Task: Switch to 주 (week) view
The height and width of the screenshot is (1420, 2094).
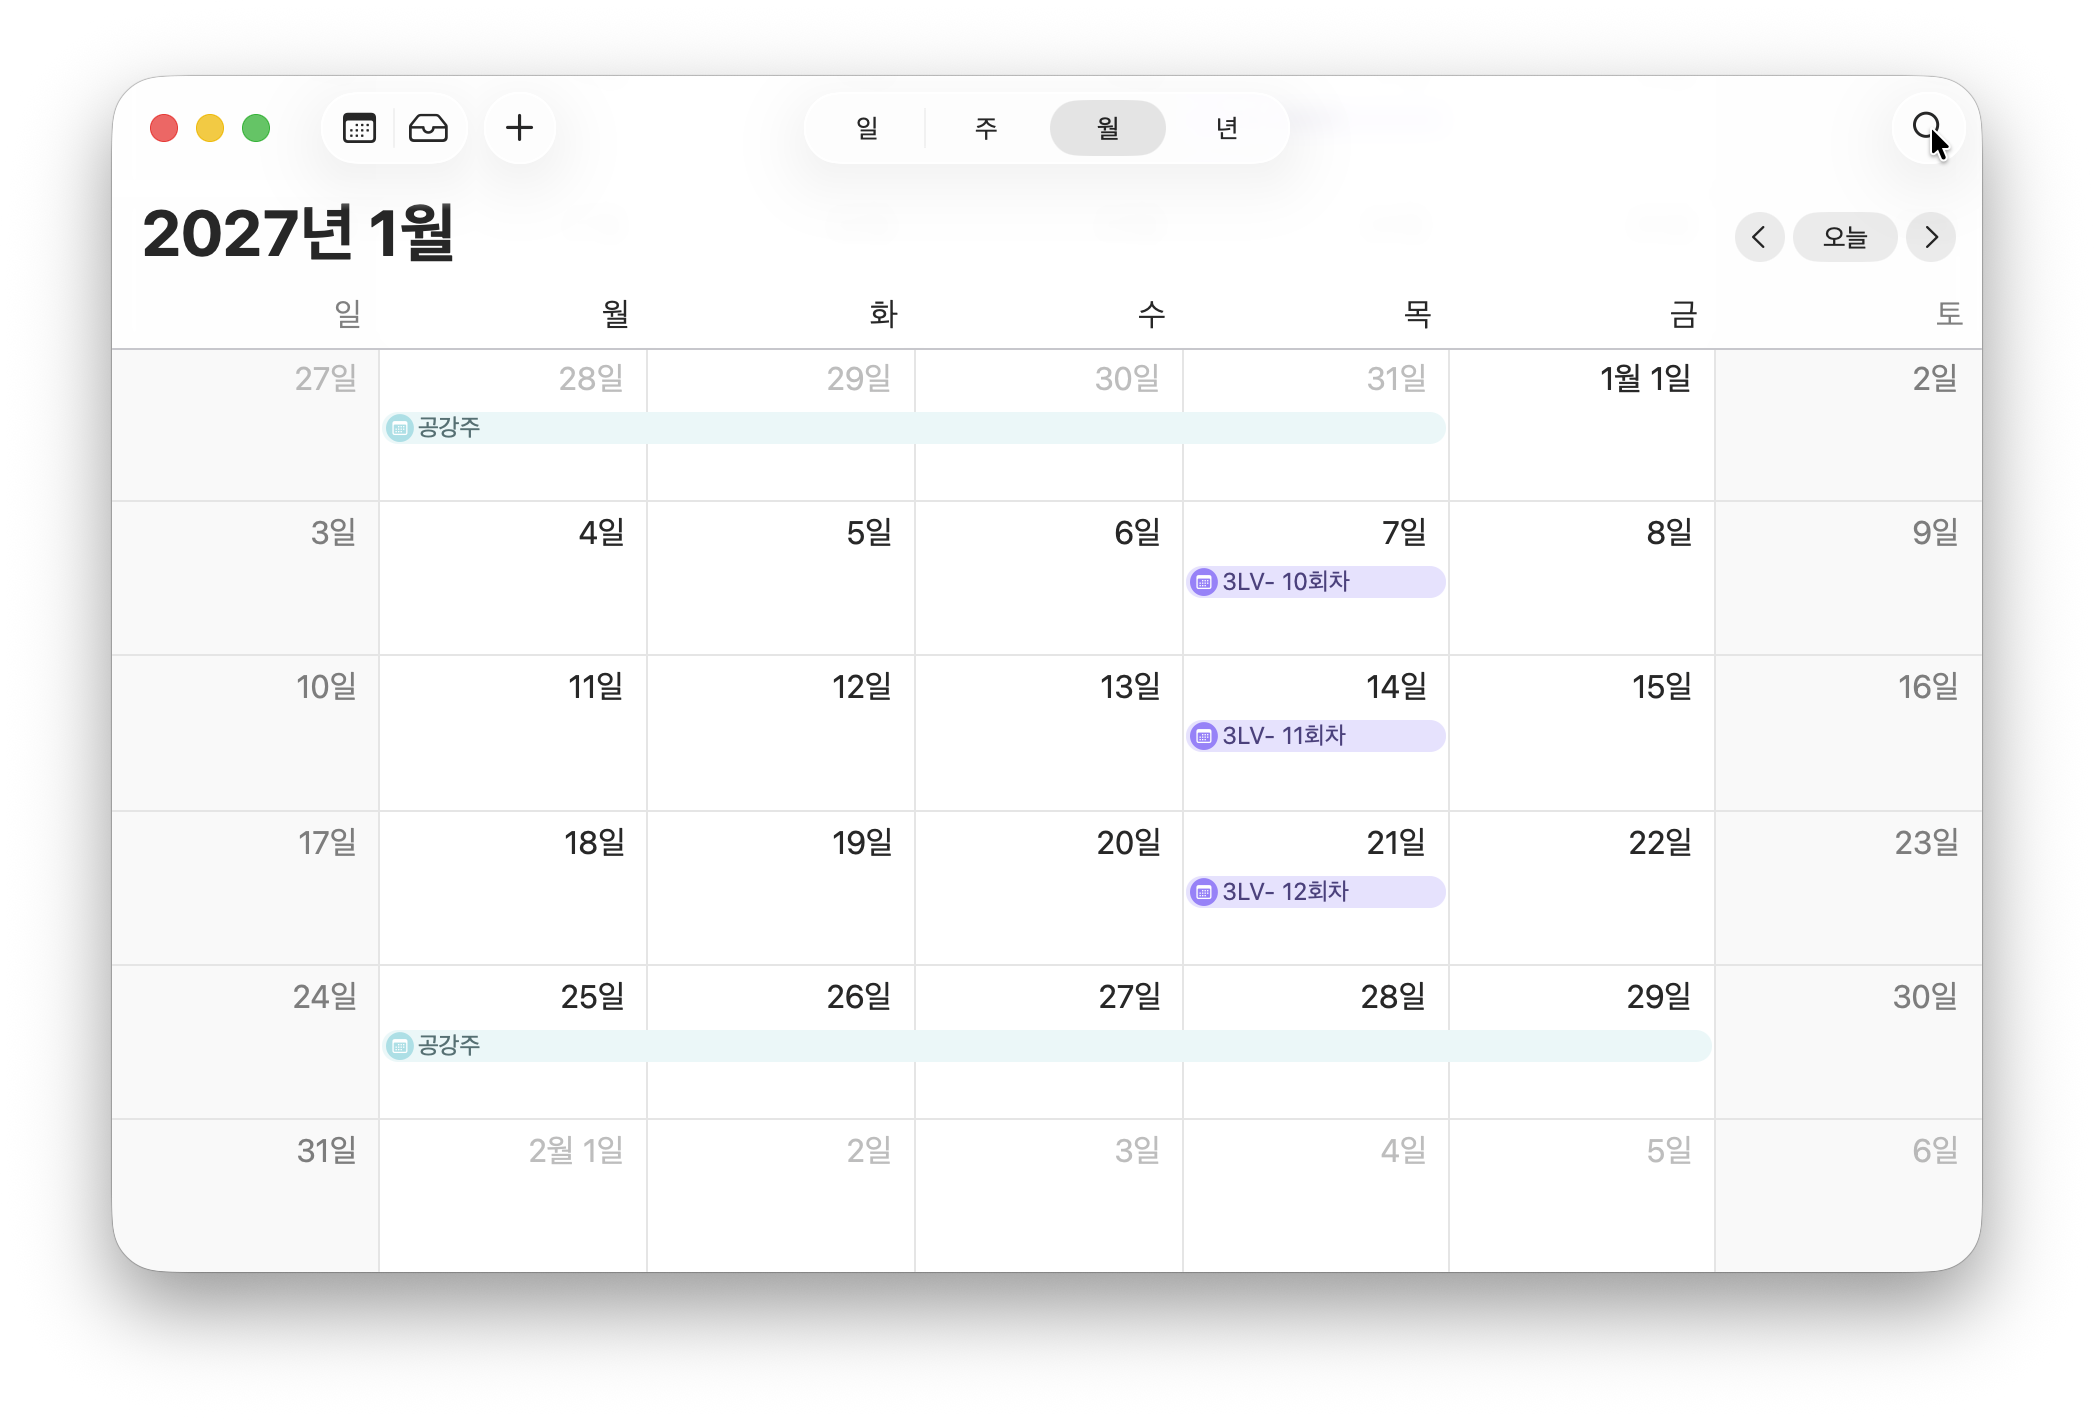Action: [x=986, y=128]
